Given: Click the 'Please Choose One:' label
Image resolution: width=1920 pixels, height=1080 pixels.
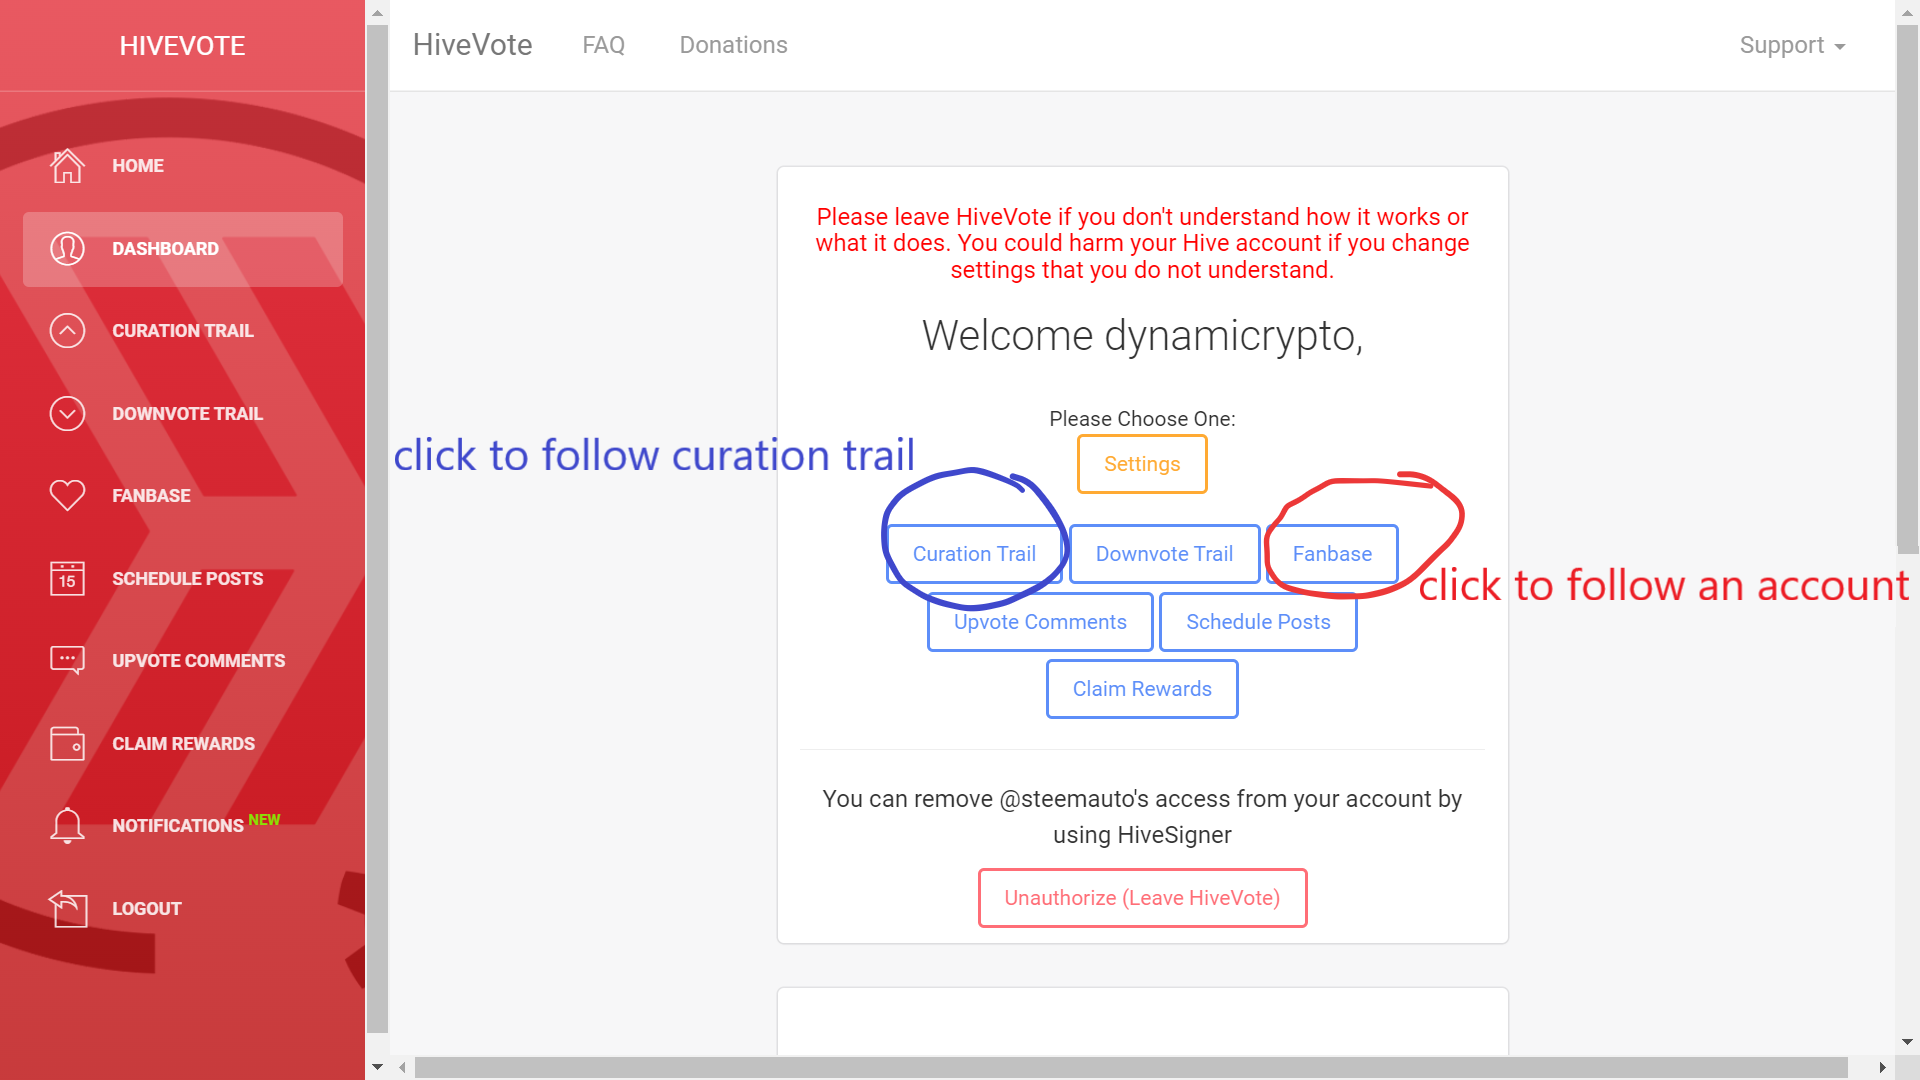Looking at the screenshot, I should click(1142, 419).
